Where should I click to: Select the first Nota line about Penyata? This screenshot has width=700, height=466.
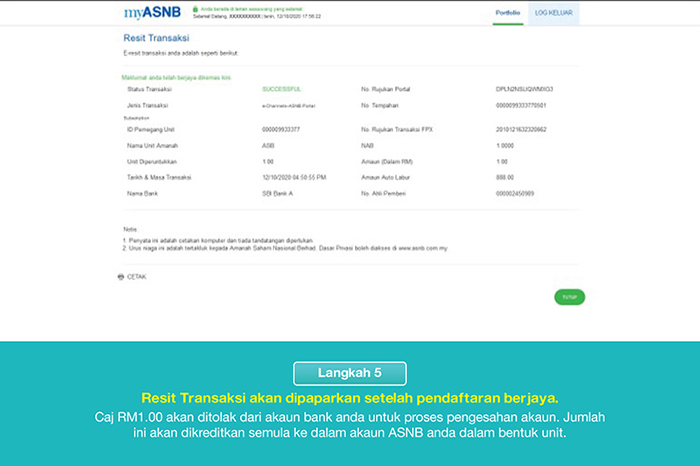[x=218, y=241]
